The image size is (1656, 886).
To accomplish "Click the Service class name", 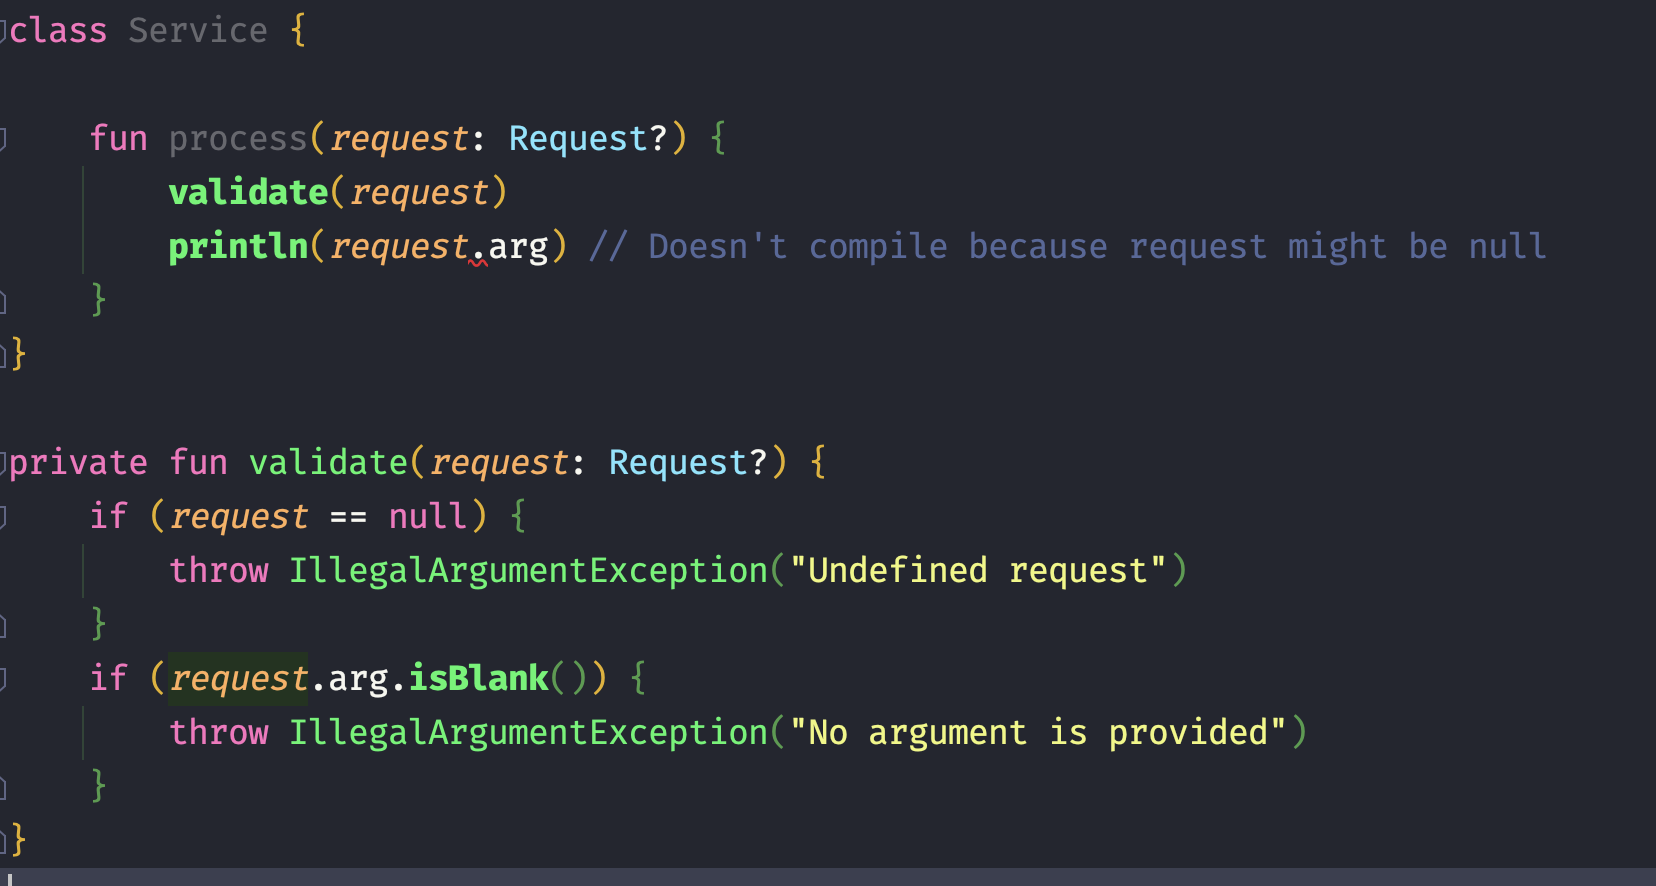I will pos(198,30).
